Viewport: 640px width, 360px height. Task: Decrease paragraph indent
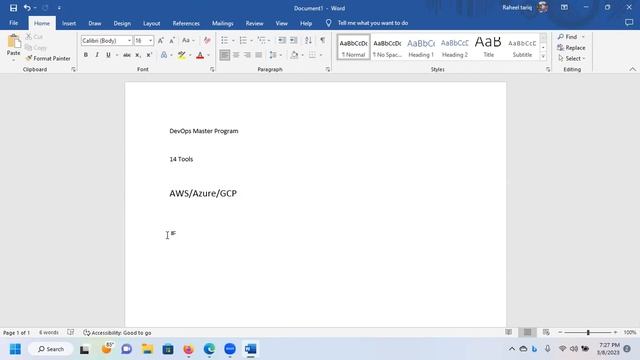[x=282, y=40]
